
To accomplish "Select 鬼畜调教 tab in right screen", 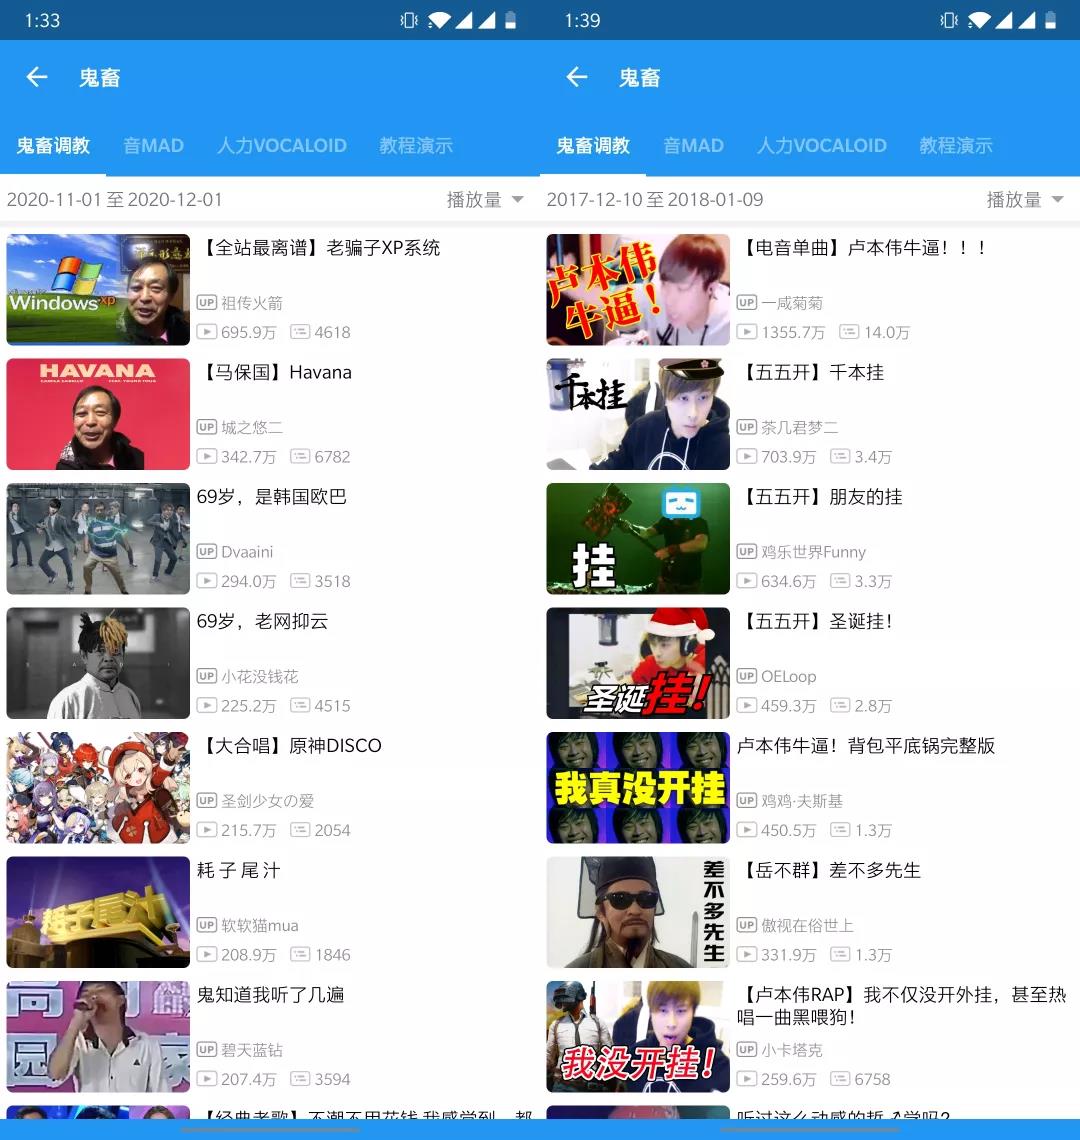I will [x=593, y=145].
